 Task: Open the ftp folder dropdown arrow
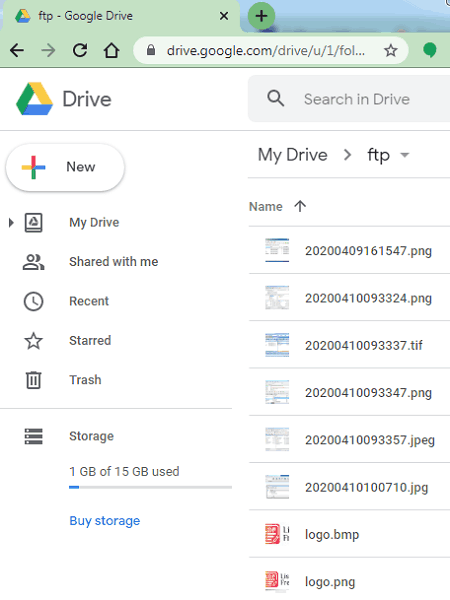(x=404, y=155)
